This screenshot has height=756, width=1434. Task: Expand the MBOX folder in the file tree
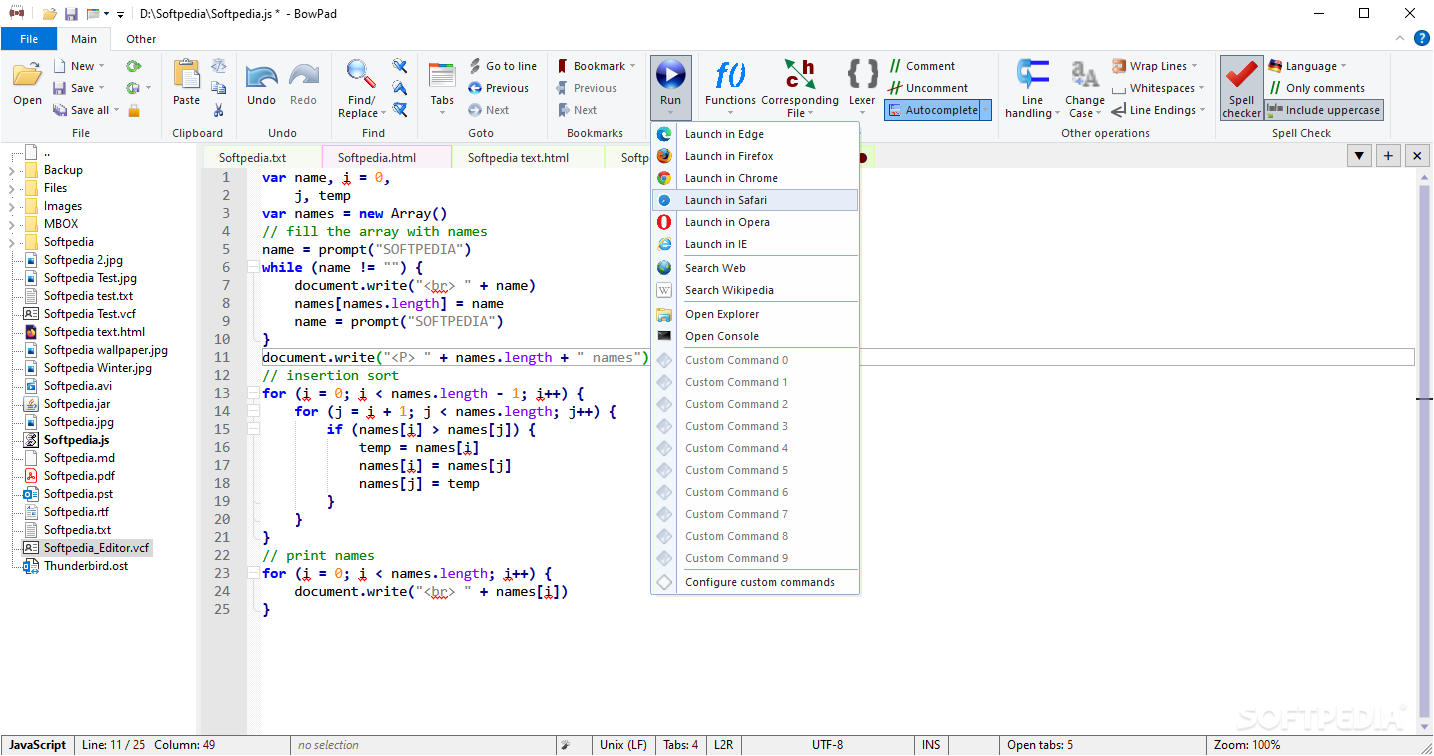click(12, 224)
